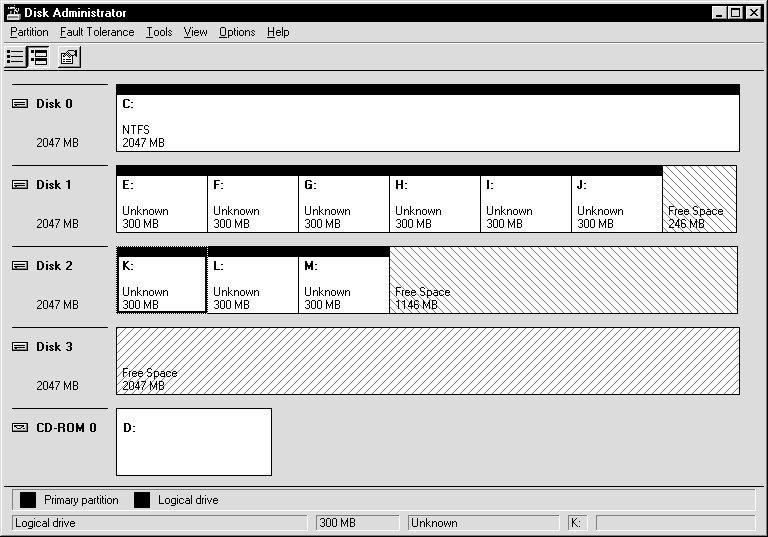The width and height of the screenshot is (768, 537).
Task: Select the D: CD-ROM volume
Action: tap(194, 442)
